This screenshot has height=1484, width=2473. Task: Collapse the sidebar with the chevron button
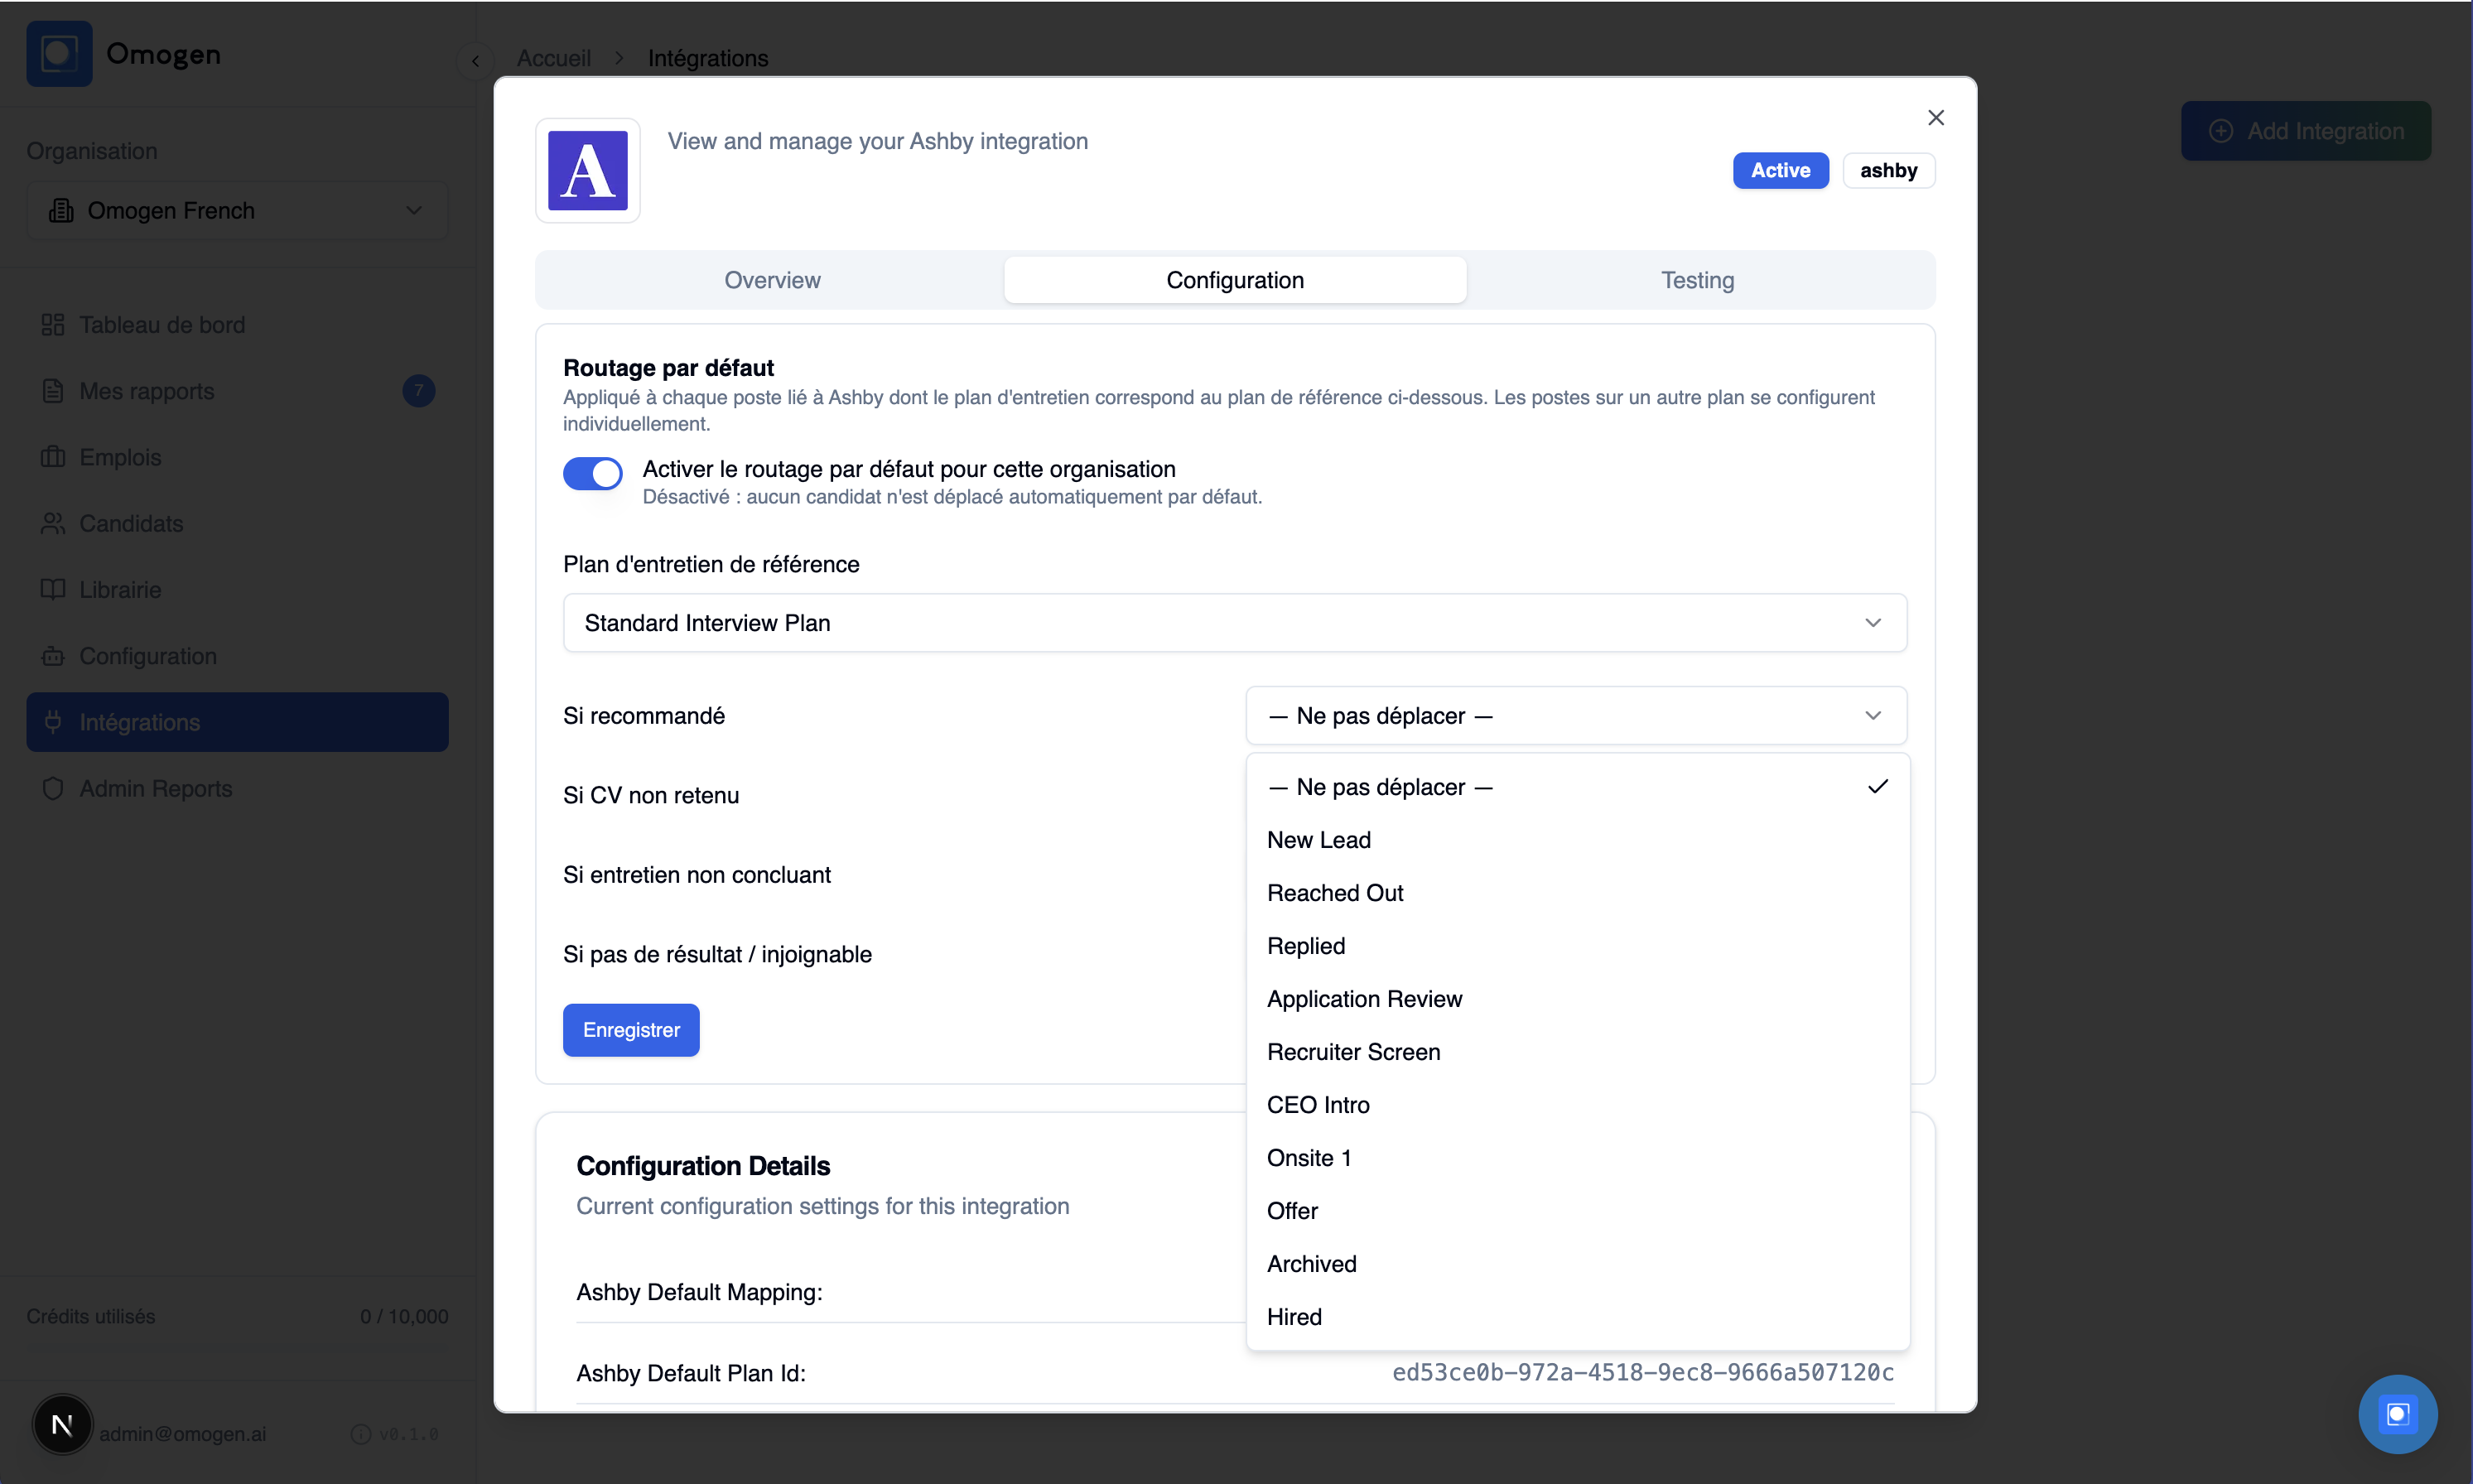click(475, 61)
